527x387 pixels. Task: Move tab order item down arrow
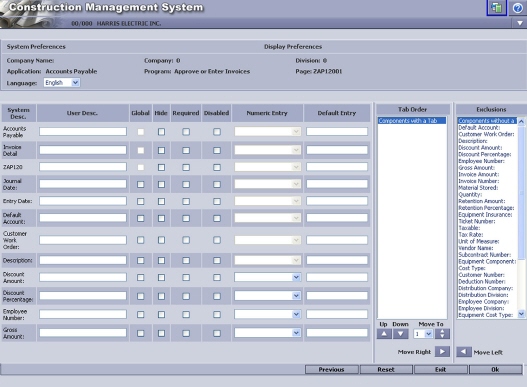(x=401, y=334)
